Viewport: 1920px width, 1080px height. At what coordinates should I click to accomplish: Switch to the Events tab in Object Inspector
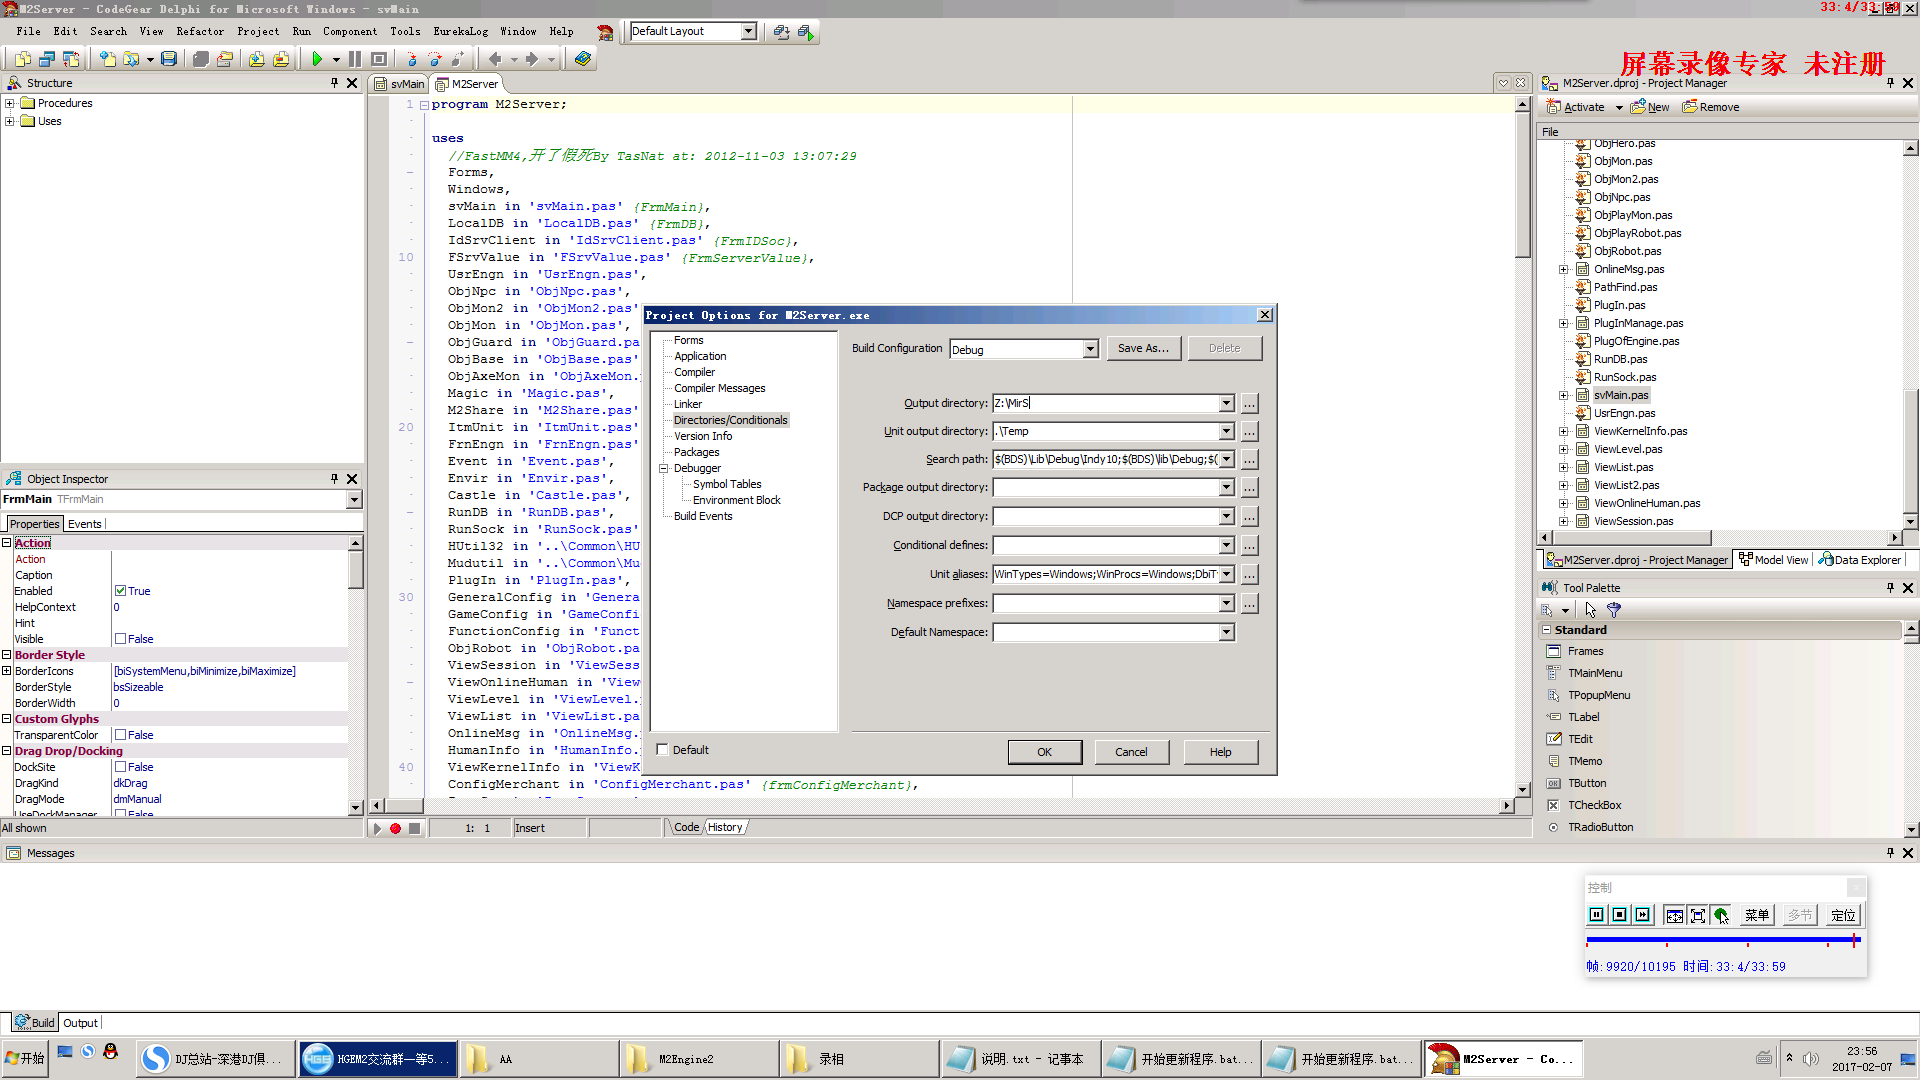pos(85,524)
